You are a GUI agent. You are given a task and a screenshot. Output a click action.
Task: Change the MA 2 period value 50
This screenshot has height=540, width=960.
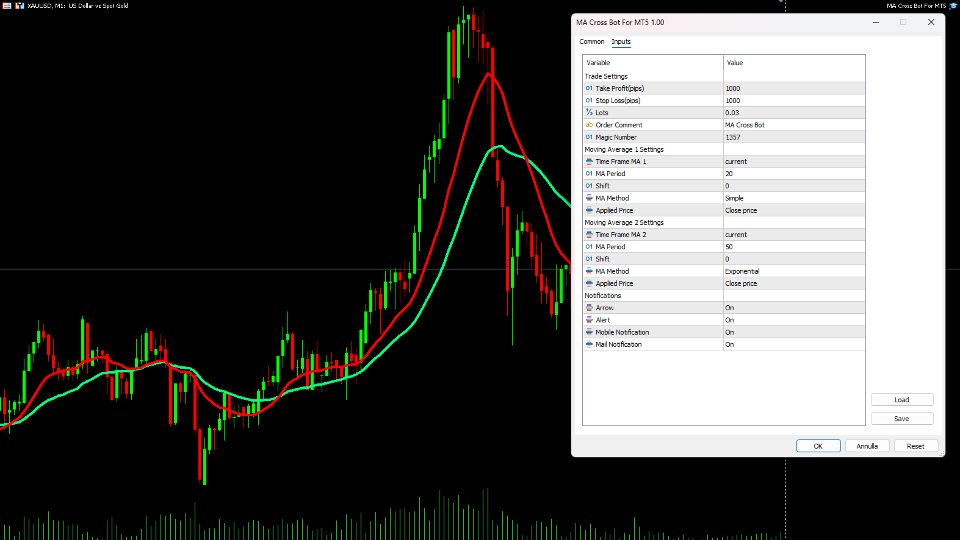(x=794, y=247)
